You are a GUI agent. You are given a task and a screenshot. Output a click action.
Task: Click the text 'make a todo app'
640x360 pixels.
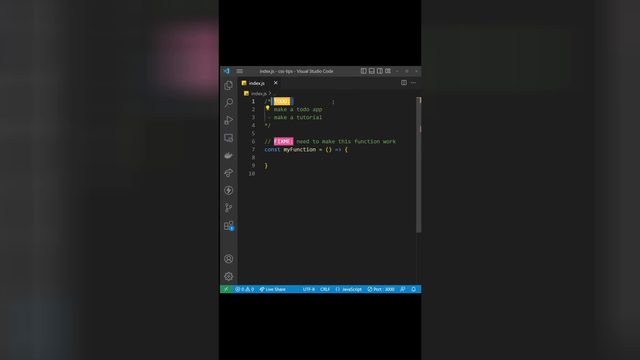point(298,109)
